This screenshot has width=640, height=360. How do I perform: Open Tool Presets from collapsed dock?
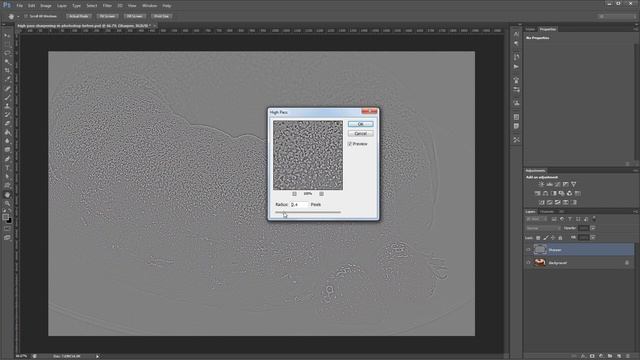pyautogui.click(x=516, y=140)
